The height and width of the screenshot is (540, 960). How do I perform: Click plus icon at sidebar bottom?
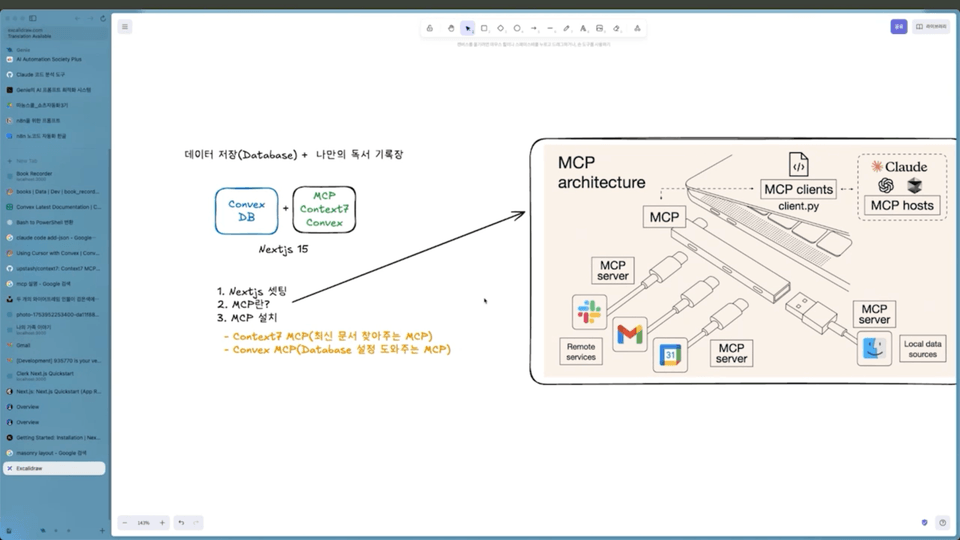coord(102,531)
